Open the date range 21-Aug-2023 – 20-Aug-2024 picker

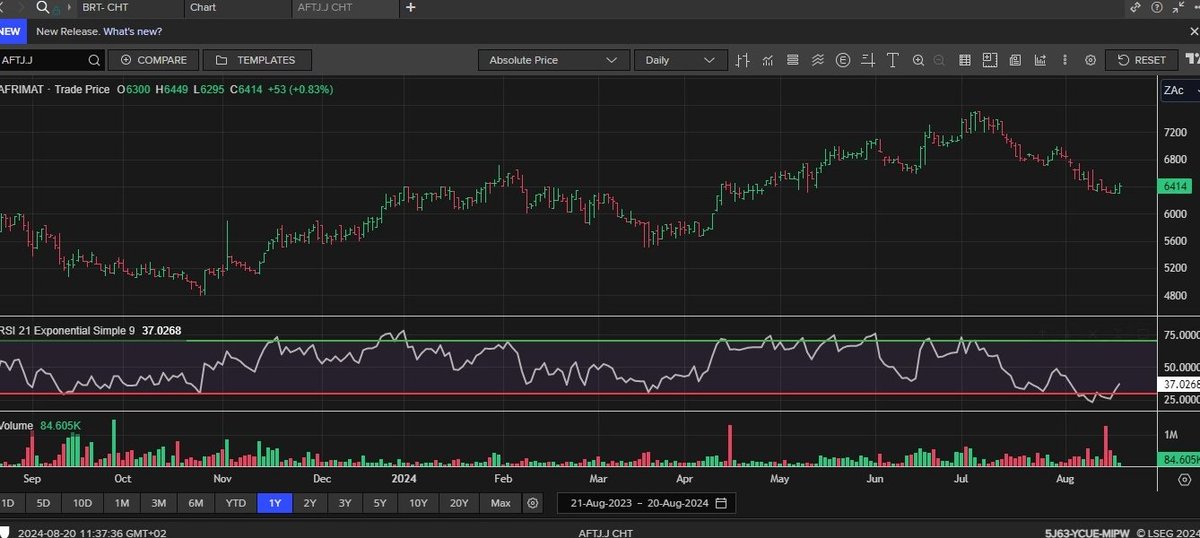[648, 502]
